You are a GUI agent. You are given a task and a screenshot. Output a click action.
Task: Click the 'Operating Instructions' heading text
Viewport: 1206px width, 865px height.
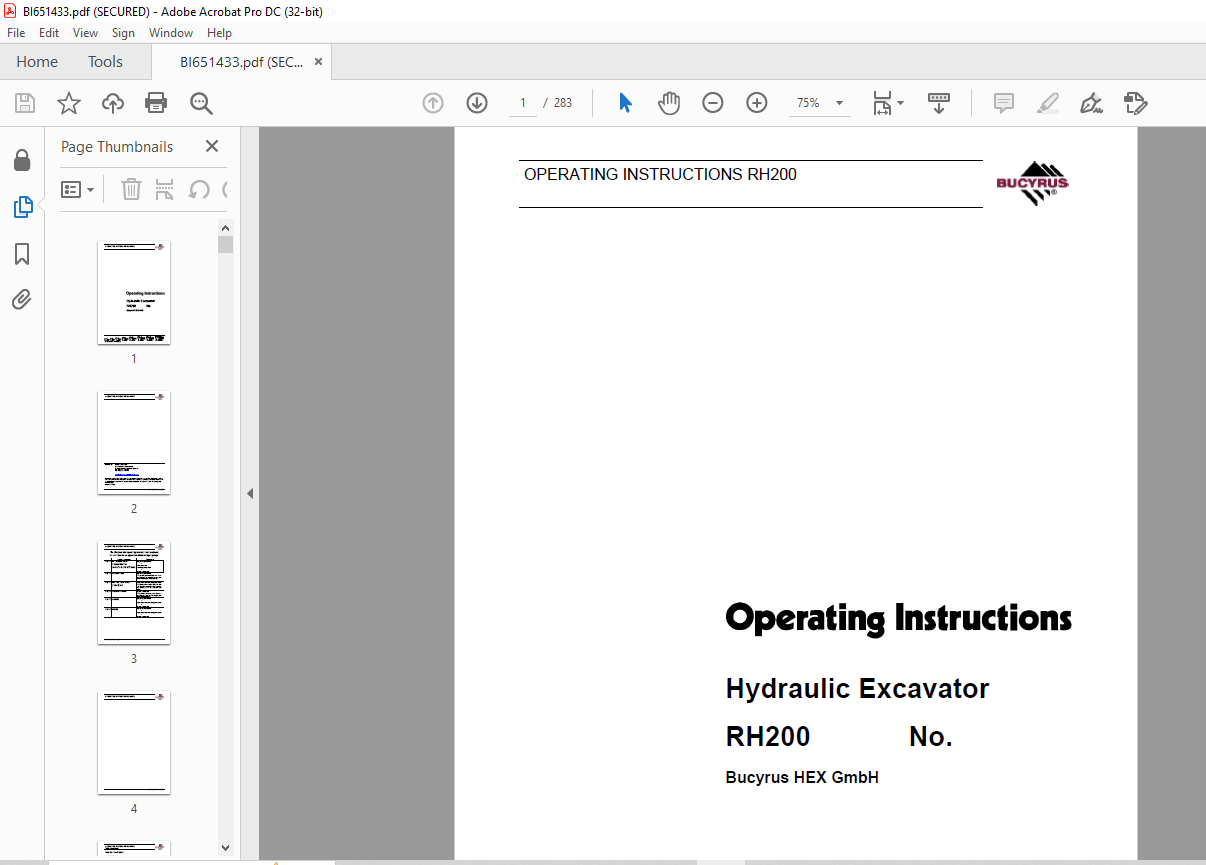pos(898,618)
